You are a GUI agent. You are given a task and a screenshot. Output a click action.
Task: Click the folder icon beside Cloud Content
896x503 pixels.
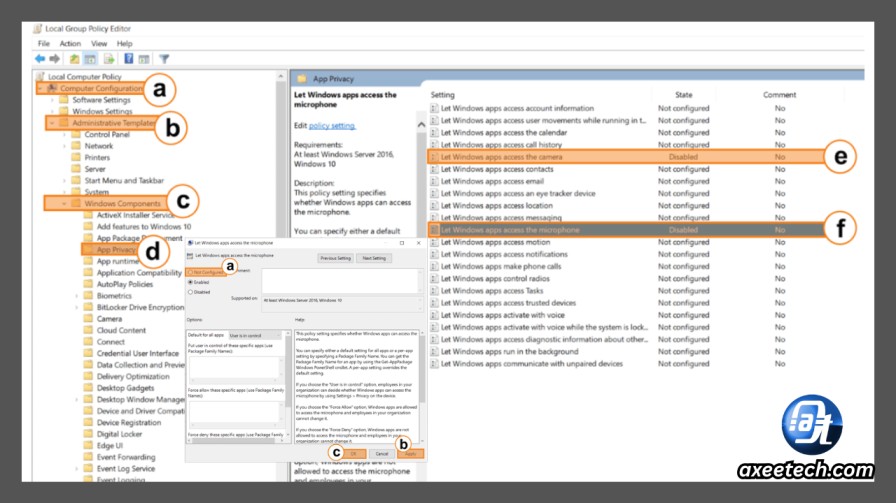[x=88, y=330]
